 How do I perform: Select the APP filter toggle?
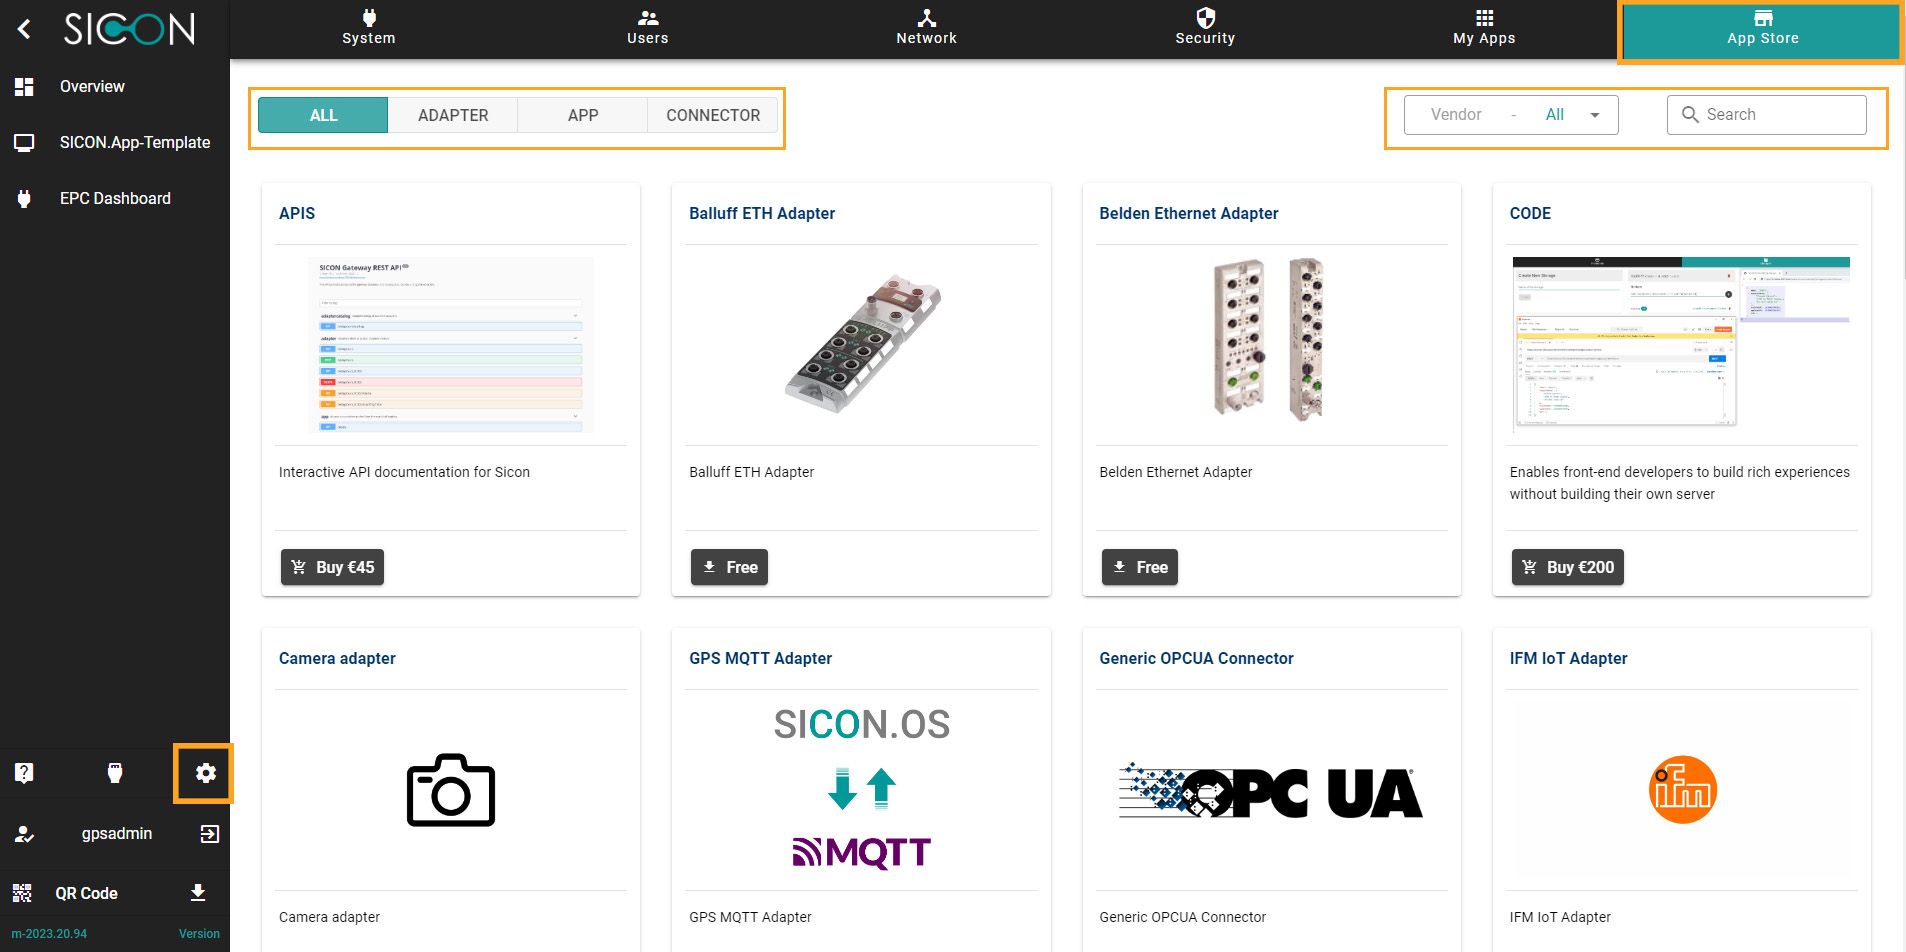(x=583, y=115)
